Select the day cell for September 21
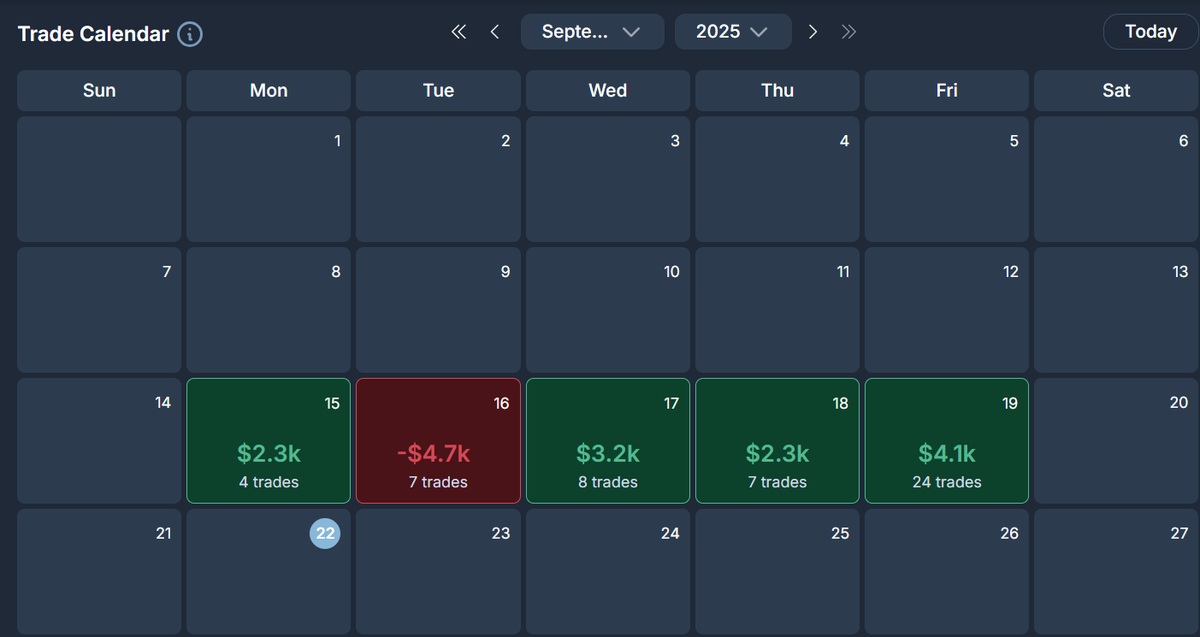1200x637 pixels. tap(99, 571)
